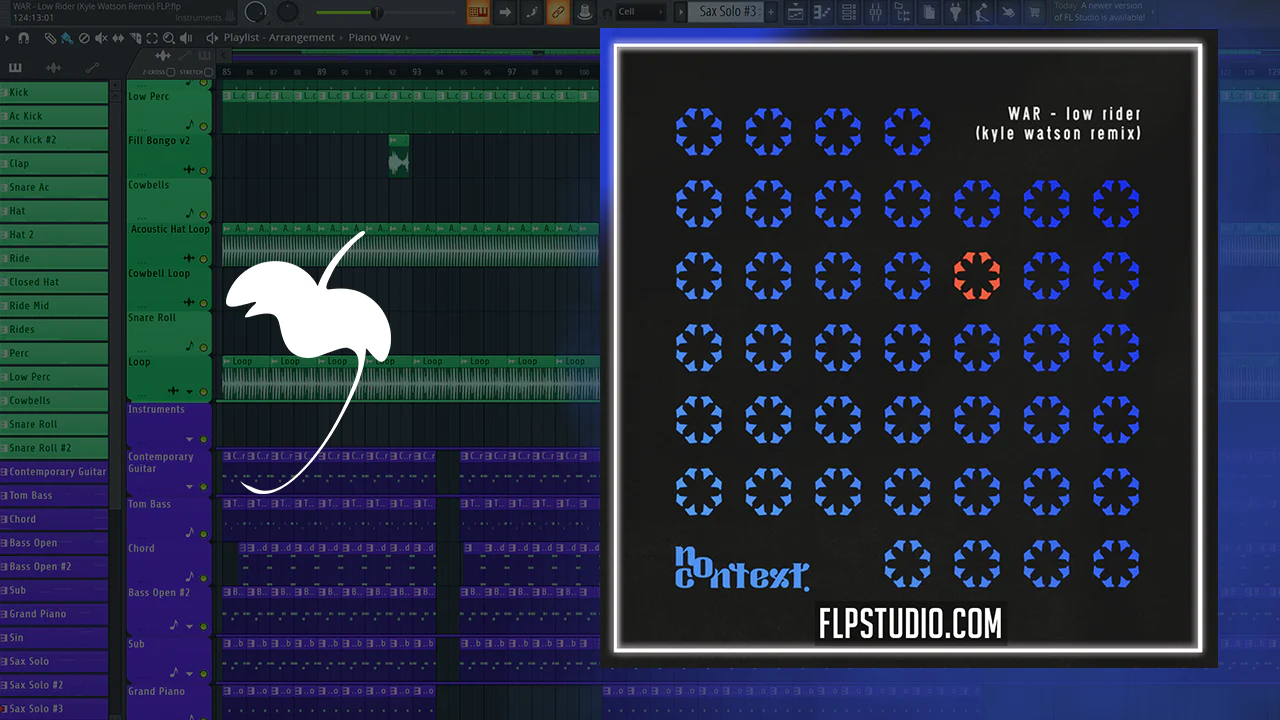Viewport: 1280px width, 720px height.
Task: Open the pattern options arrow left of Sax Solo #3
Action: pos(680,12)
